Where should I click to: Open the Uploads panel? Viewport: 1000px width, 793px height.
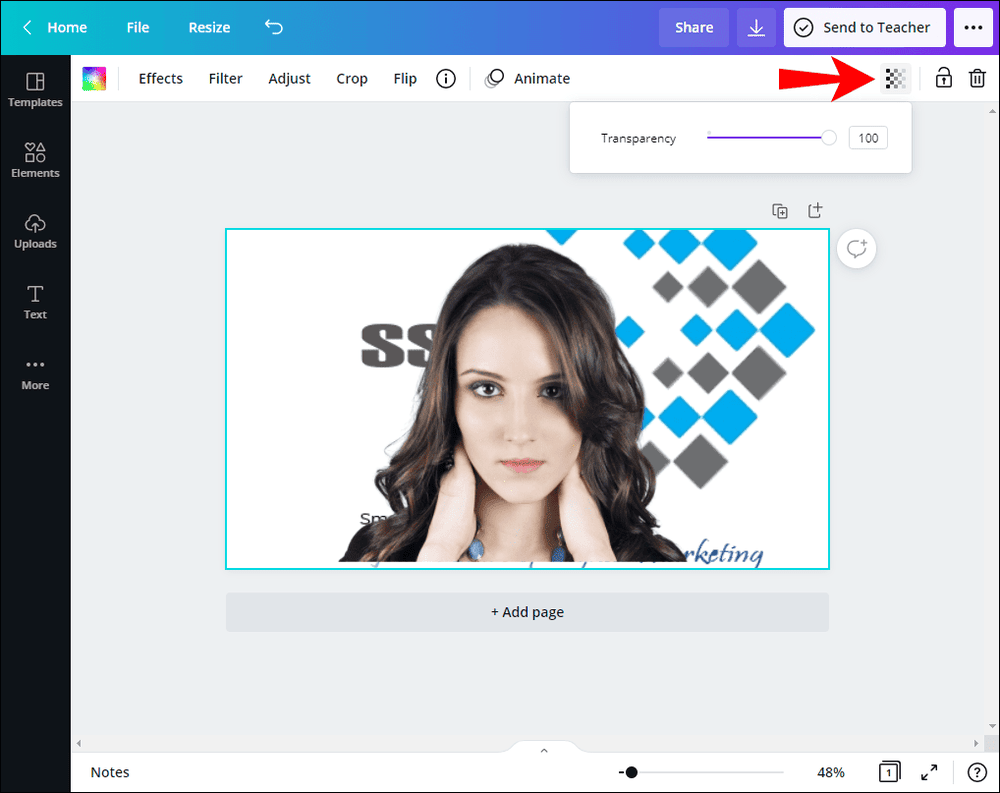click(35, 231)
